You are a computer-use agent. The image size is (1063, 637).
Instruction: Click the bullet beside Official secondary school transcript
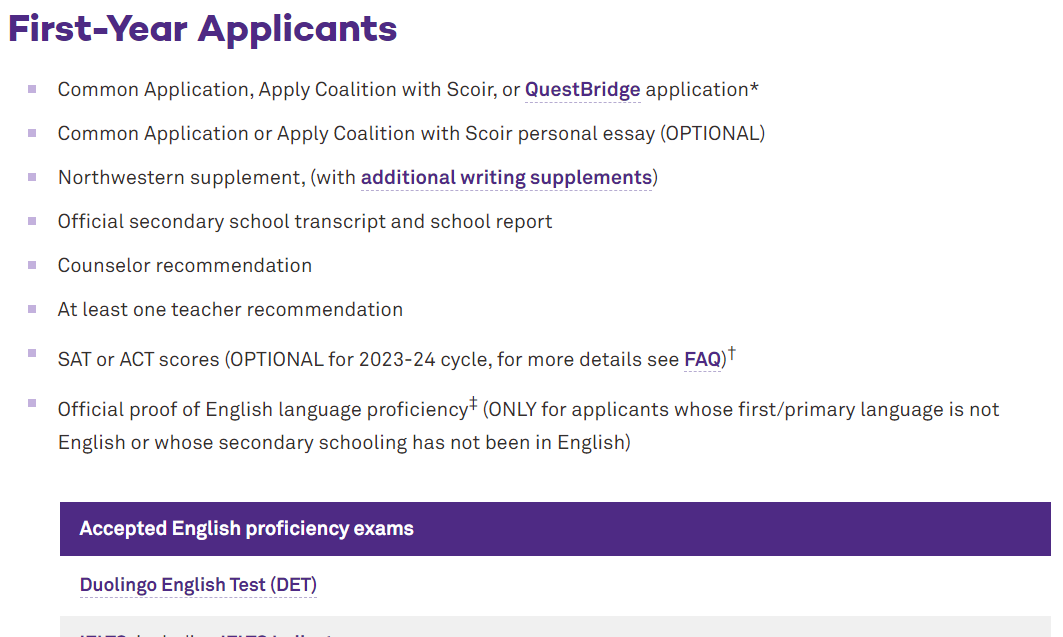(x=32, y=221)
